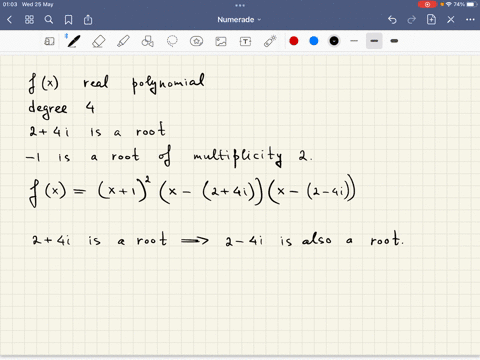Tap the handwritten line 'degree 4'
The image size is (480, 360).
61,109
